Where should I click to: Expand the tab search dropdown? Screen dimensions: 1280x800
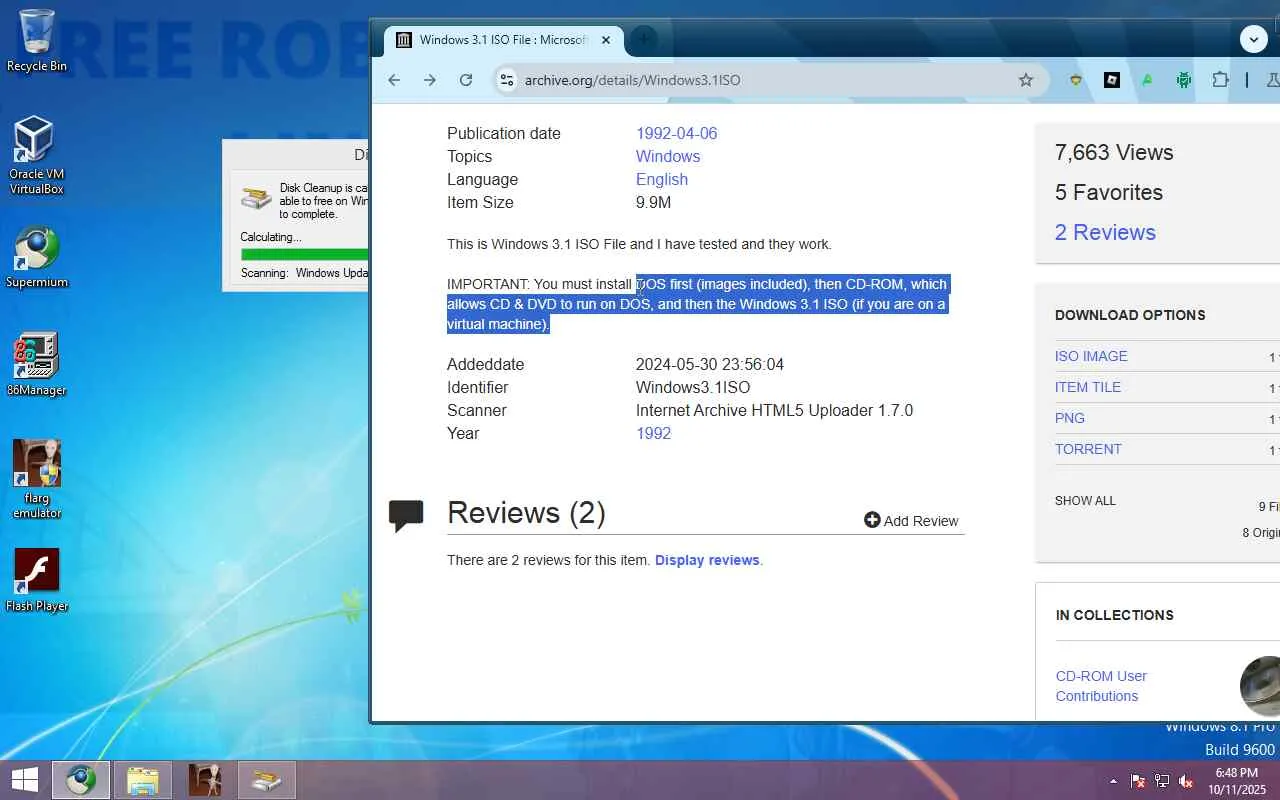click(1254, 40)
